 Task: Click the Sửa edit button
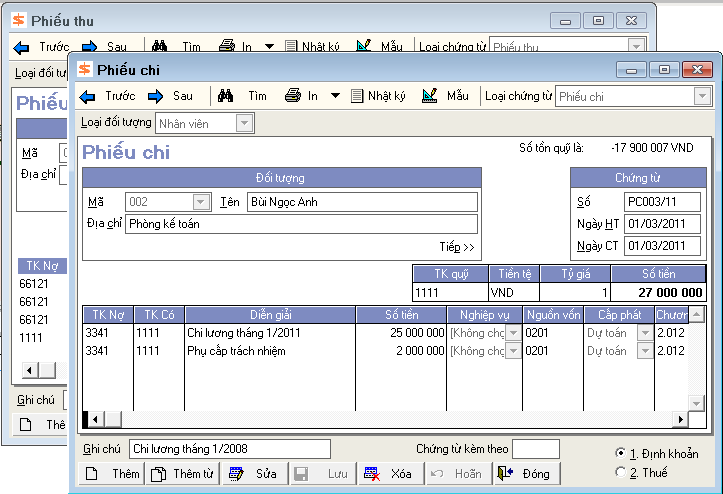(255, 474)
